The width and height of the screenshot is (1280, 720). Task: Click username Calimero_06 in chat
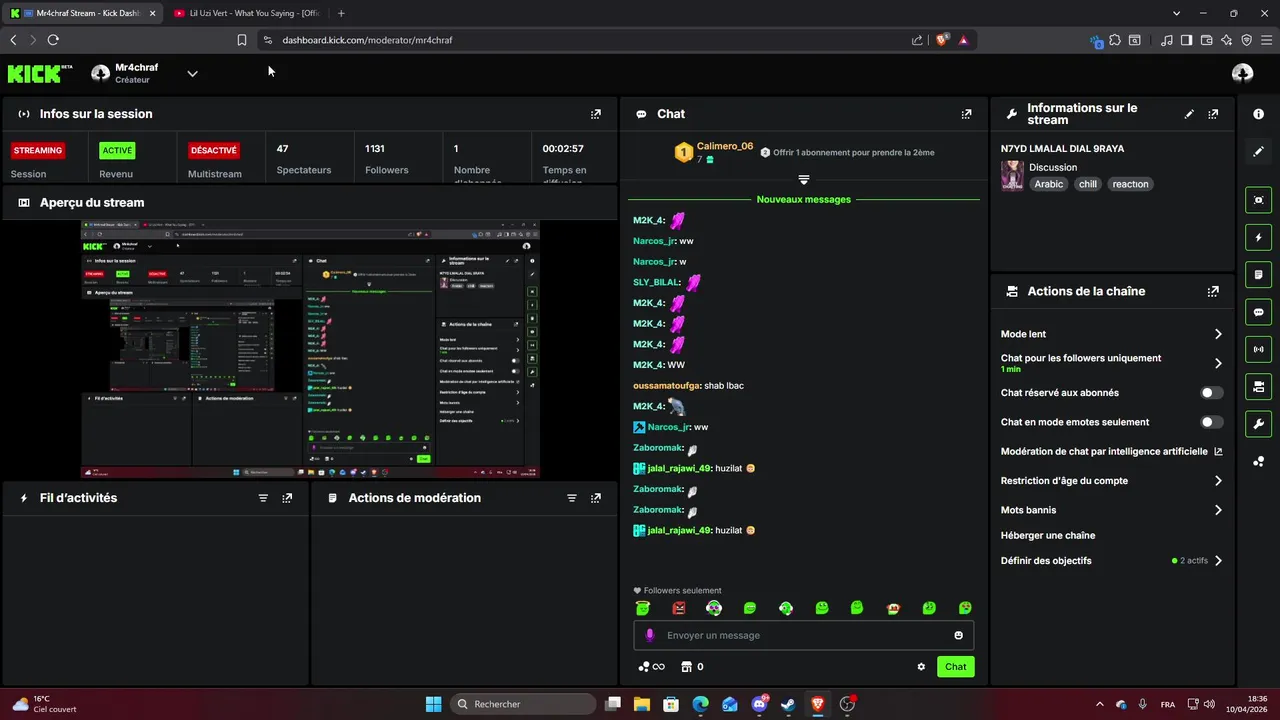(724, 147)
